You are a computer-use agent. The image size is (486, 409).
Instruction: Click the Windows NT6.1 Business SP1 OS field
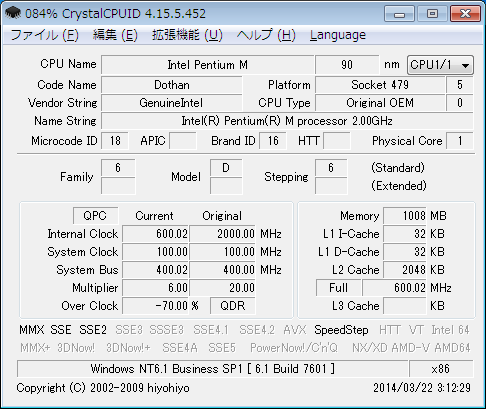tap(213, 369)
